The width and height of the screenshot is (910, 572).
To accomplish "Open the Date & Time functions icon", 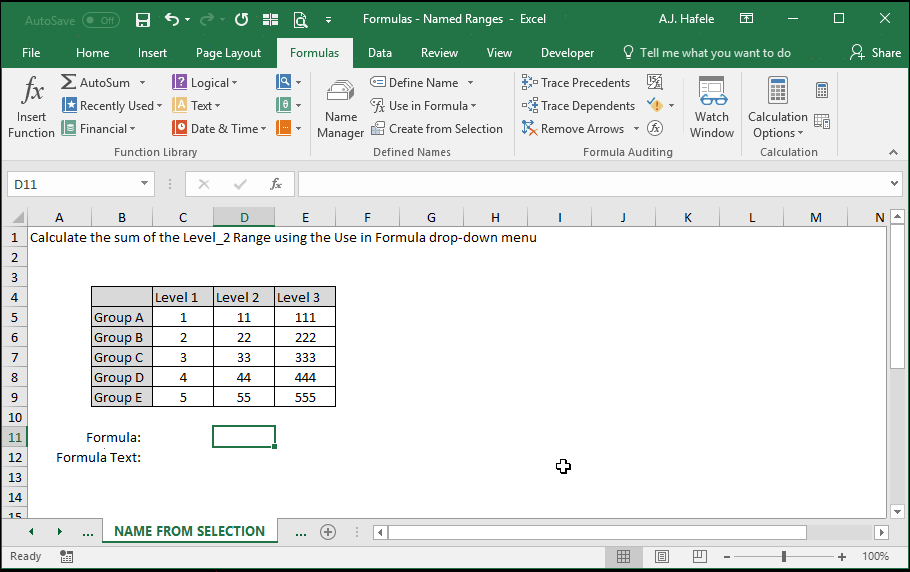I will (179, 128).
